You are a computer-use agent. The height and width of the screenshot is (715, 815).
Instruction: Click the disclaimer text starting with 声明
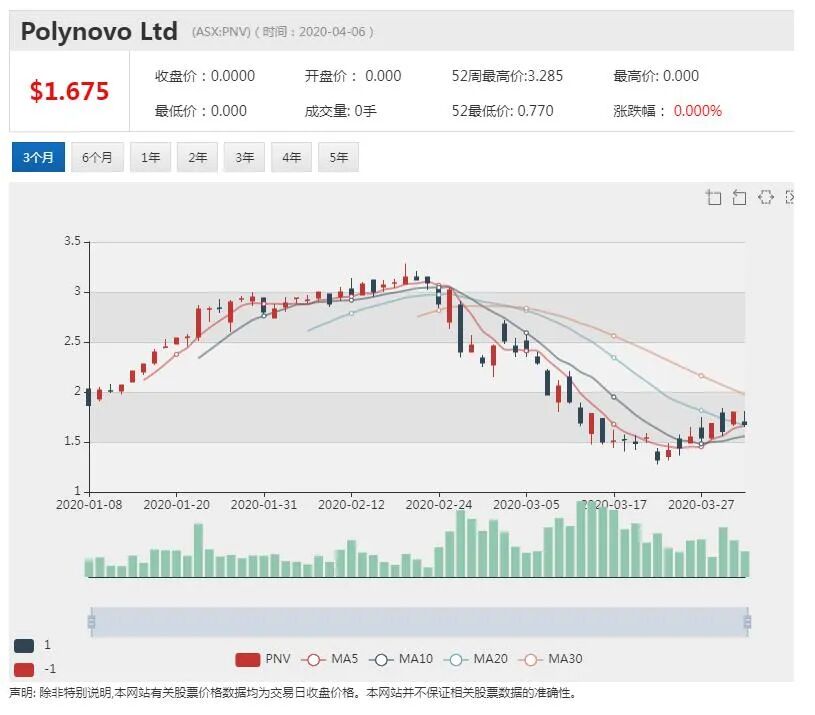click(294, 693)
